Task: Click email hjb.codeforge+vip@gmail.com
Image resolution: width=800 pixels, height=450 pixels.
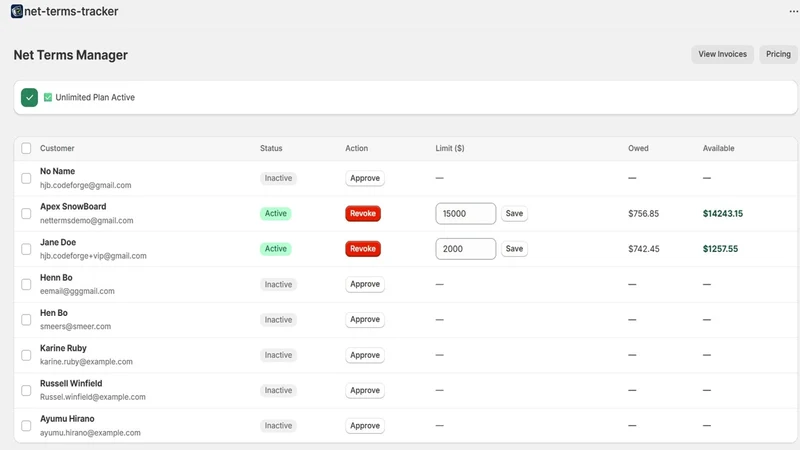Action: click(93, 256)
